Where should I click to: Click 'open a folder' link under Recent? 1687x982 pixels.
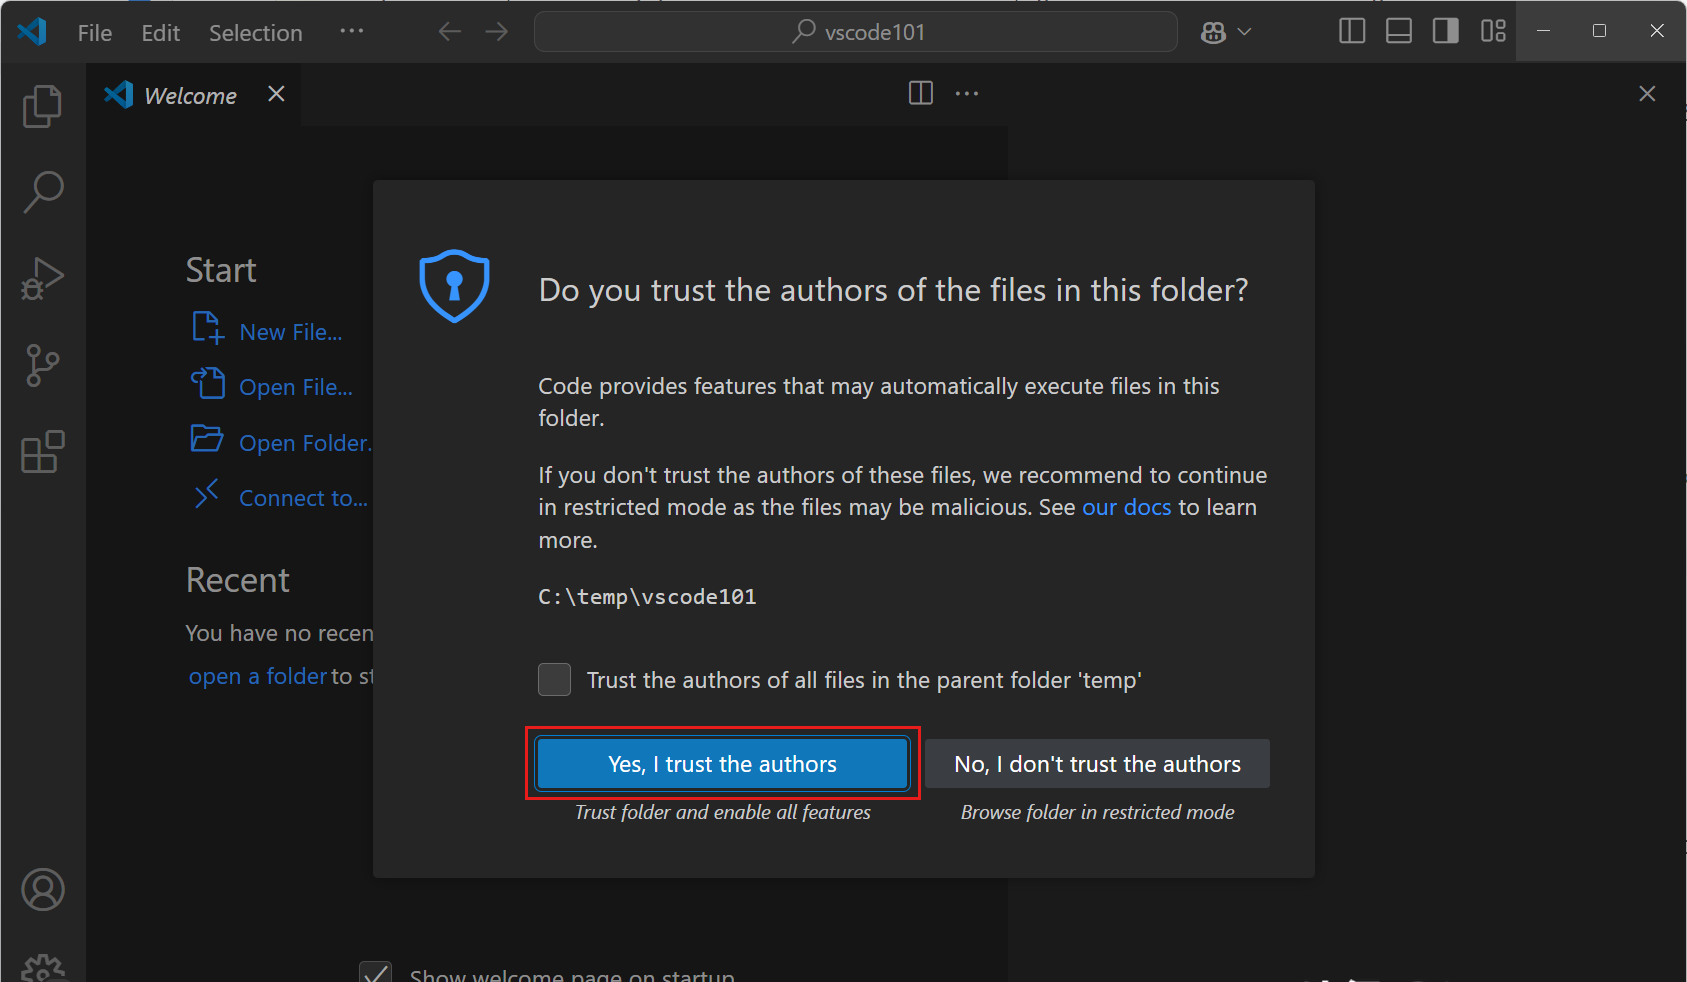257,676
